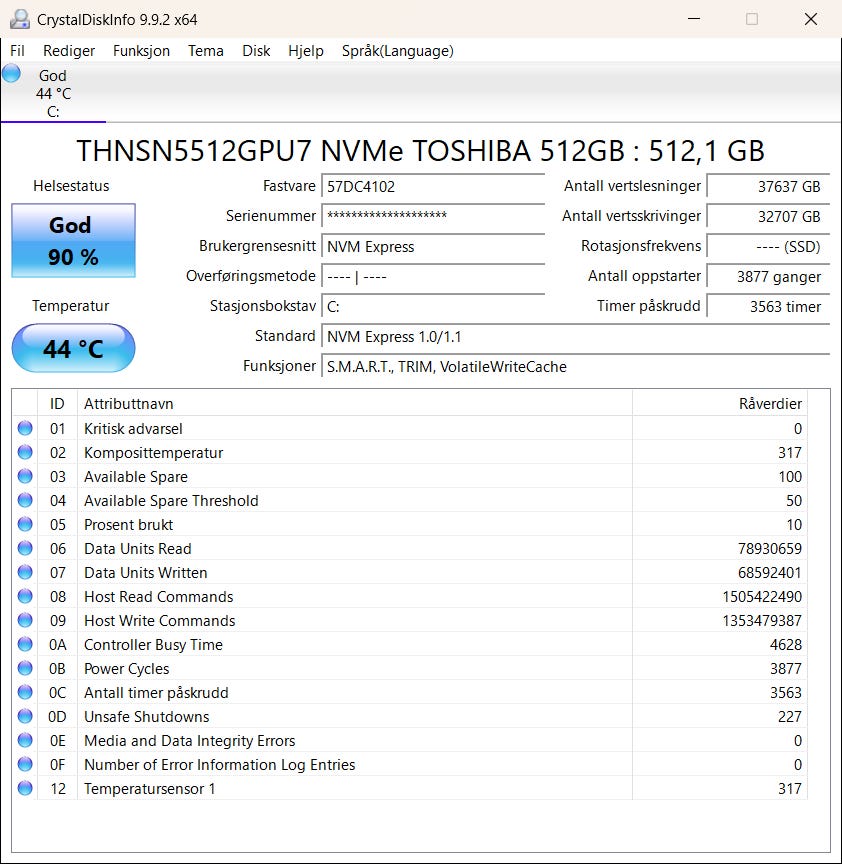This screenshot has height=864, width=842.
Task: Click the Standard field NVM Express 1.0/1.1
Action: (x=575, y=336)
